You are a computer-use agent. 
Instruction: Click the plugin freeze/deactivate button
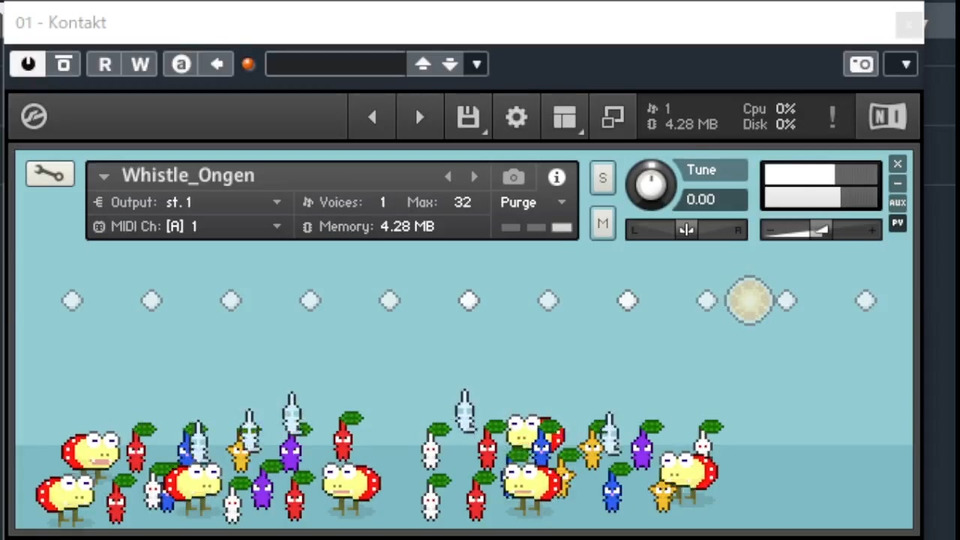pyautogui.click(x=63, y=64)
